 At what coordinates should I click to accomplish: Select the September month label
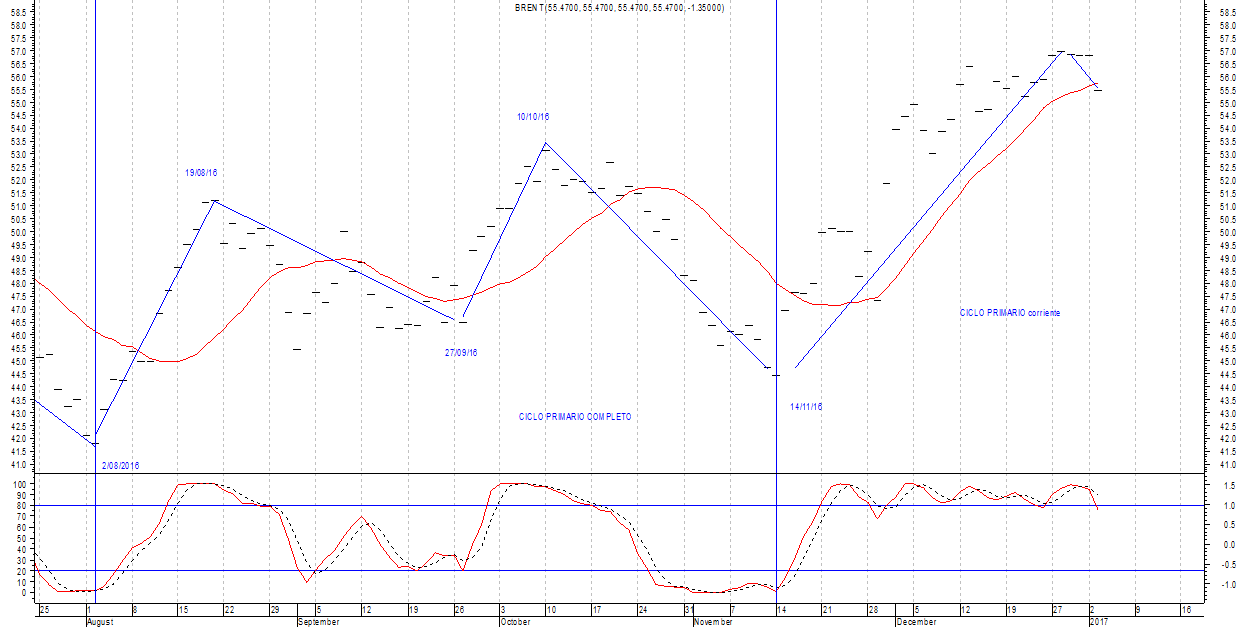(x=320, y=621)
